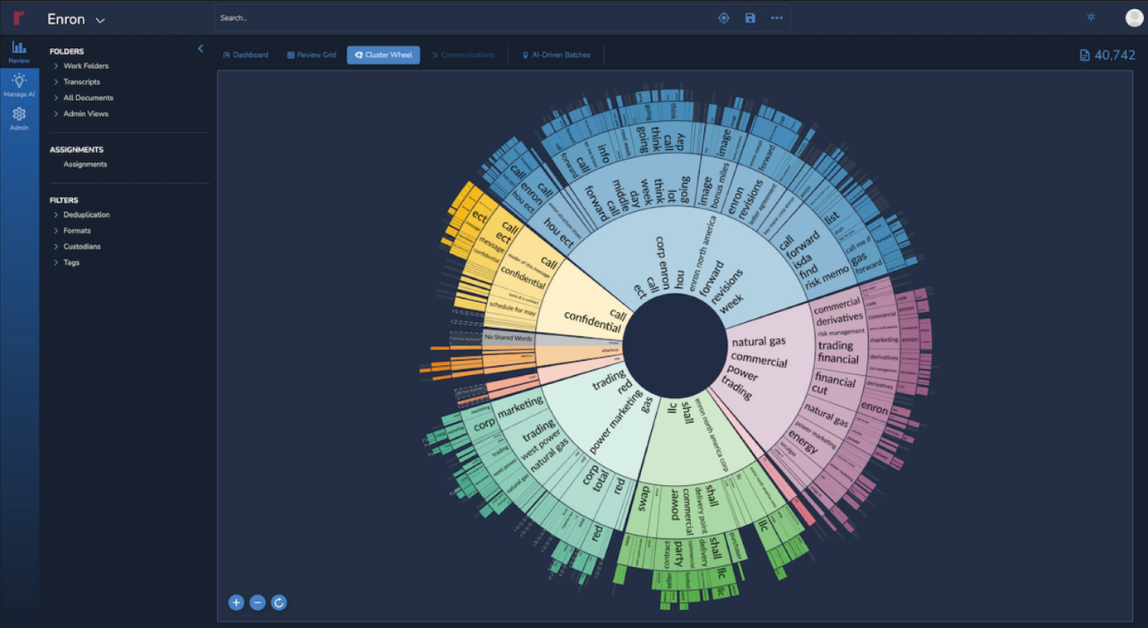Click the 'schedule for may' yellow segment

[x=512, y=310]
